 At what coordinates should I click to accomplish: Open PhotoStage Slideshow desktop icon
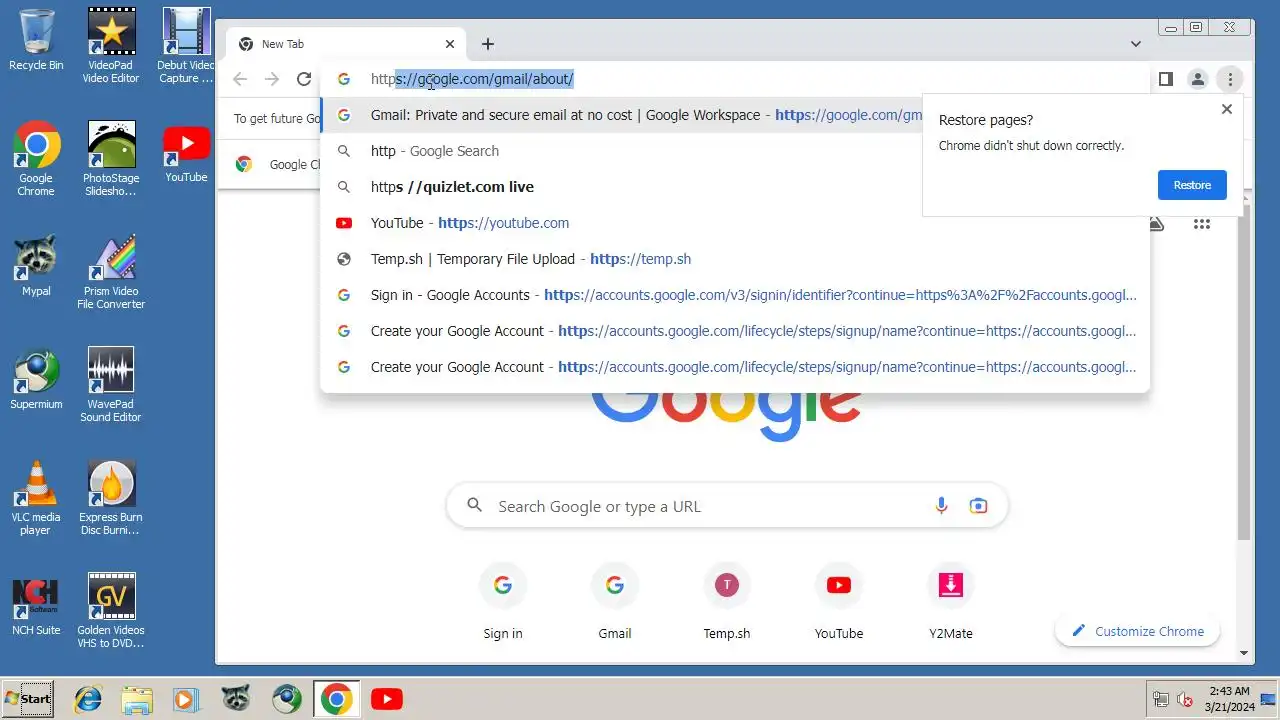click(x=111, y=159)
